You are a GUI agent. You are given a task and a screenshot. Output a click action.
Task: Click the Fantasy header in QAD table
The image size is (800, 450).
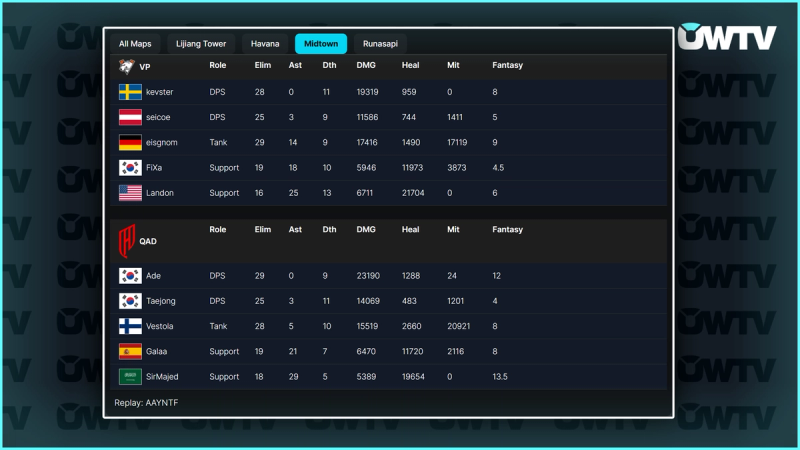pos(507,230)
